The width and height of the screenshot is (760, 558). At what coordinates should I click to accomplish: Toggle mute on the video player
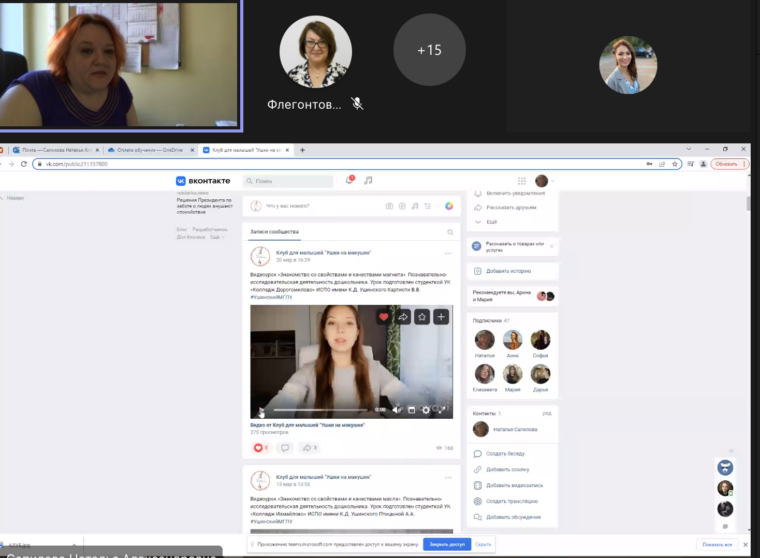[397, 409]
